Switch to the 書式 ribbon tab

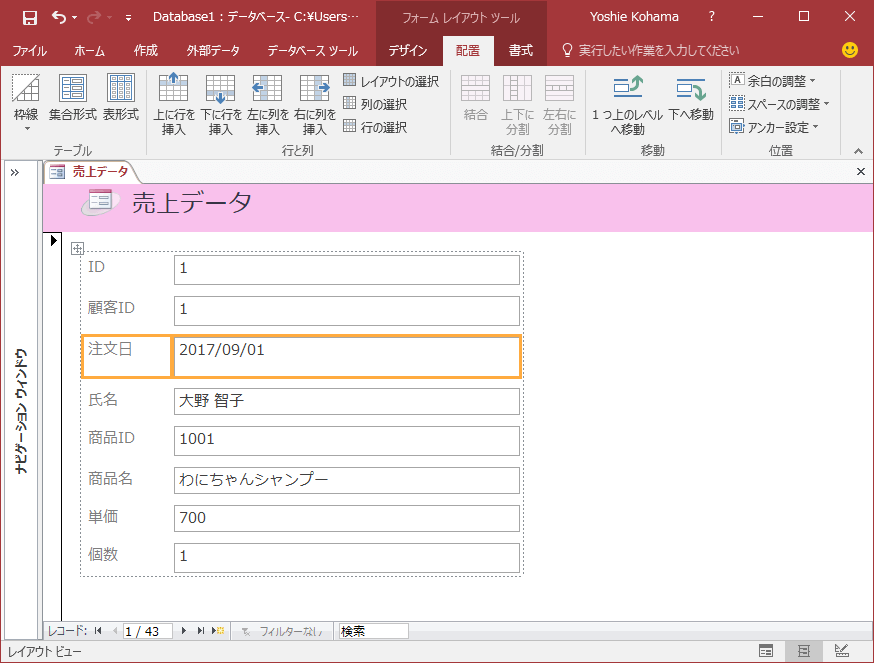click(521, 51)
